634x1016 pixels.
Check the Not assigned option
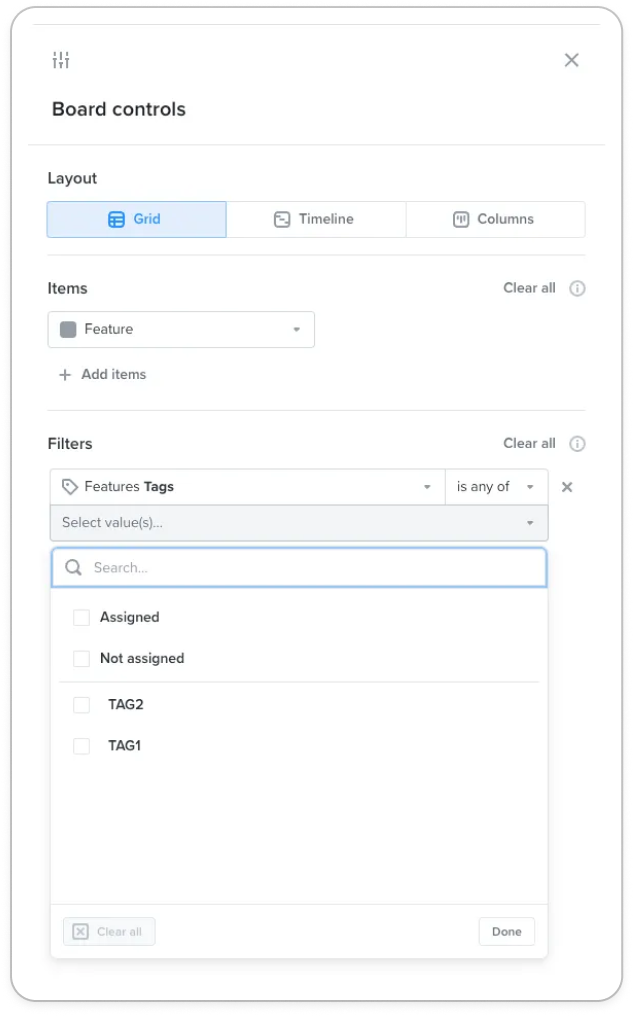point(81,659)
